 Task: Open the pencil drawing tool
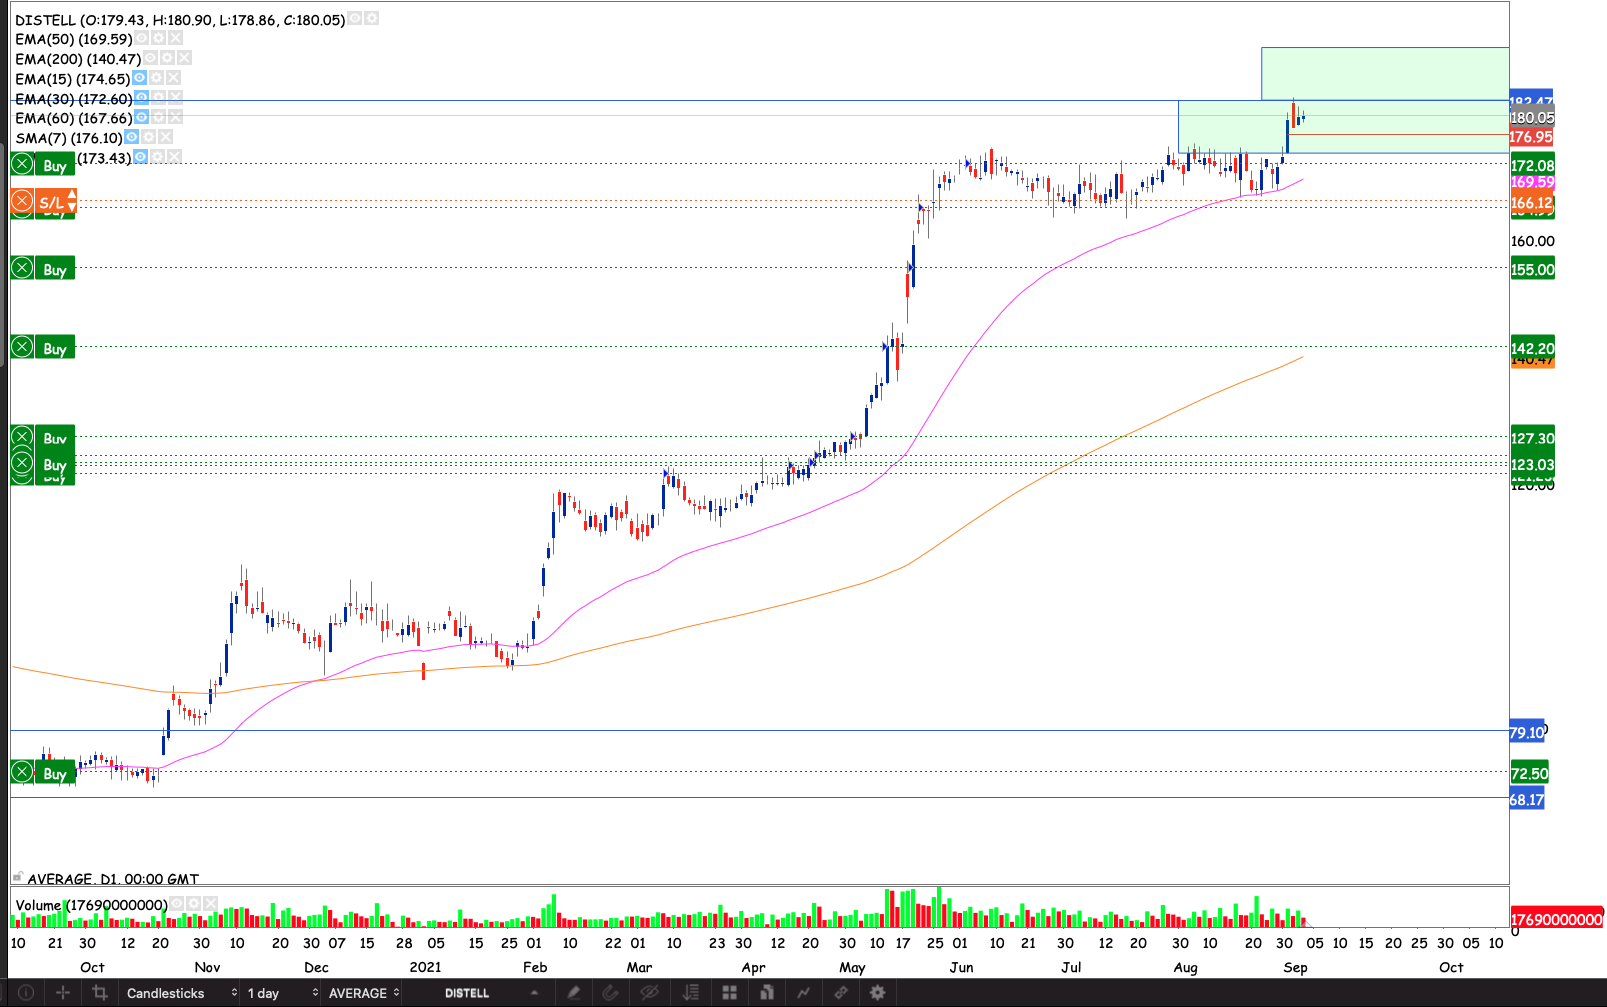click(x=573, y=993)
